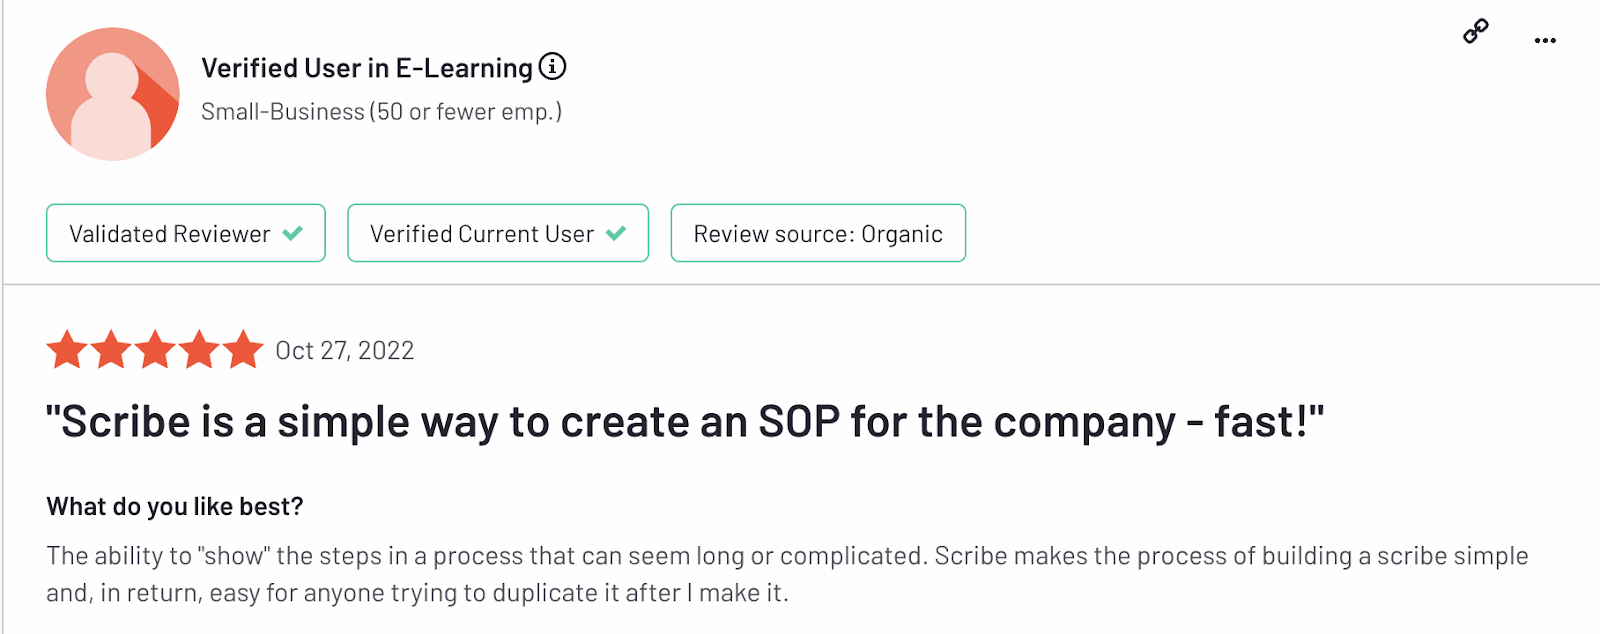The width and height of the screenshot is (1600, 634).
Task: Select the fourth rating star
Action: click(x=199, y=350)
